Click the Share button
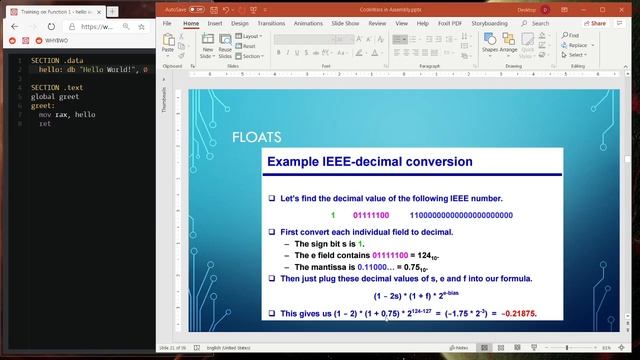Viewport: 640px width, 360px height. 595,24
